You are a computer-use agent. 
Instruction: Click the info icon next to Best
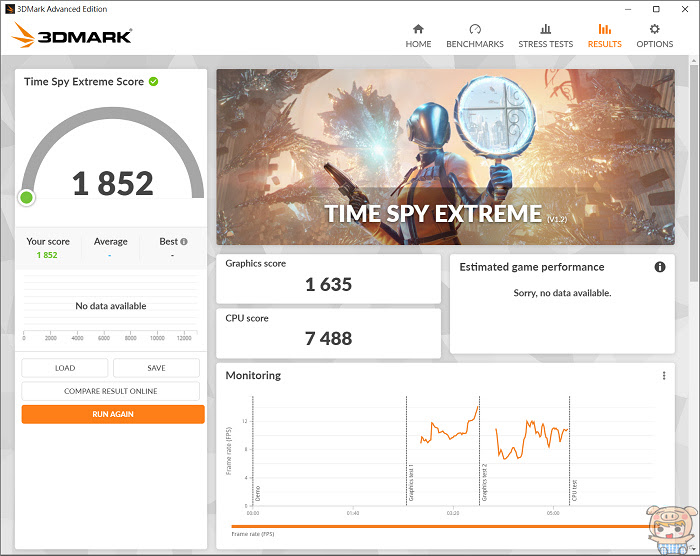[184, 242]
